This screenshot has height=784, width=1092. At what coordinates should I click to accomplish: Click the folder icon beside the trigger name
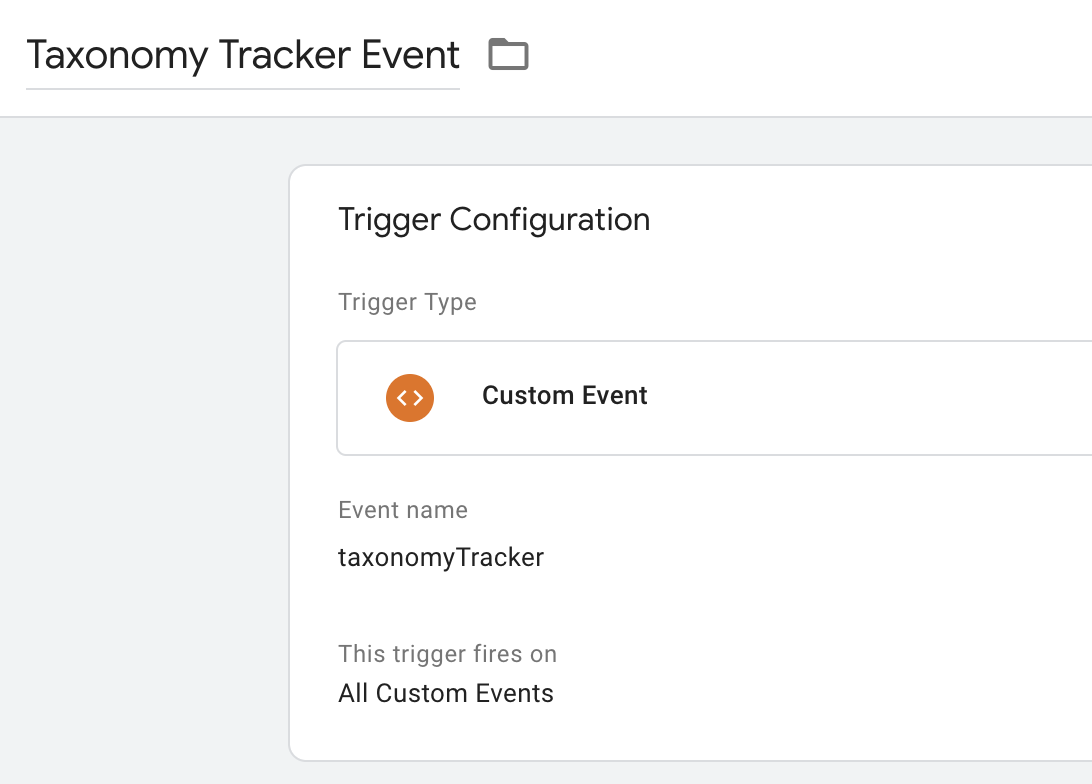pos(508,54)
